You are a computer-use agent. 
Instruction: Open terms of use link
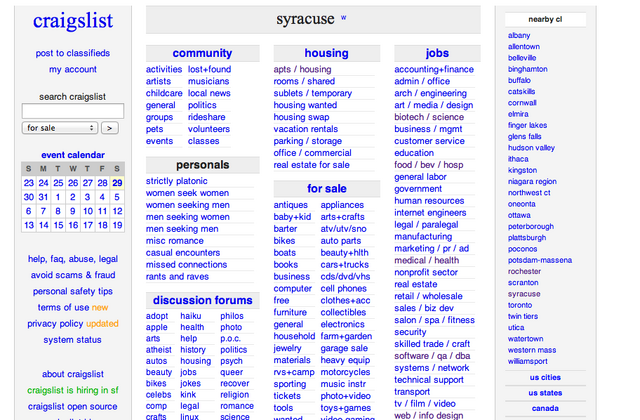(63, 307)
